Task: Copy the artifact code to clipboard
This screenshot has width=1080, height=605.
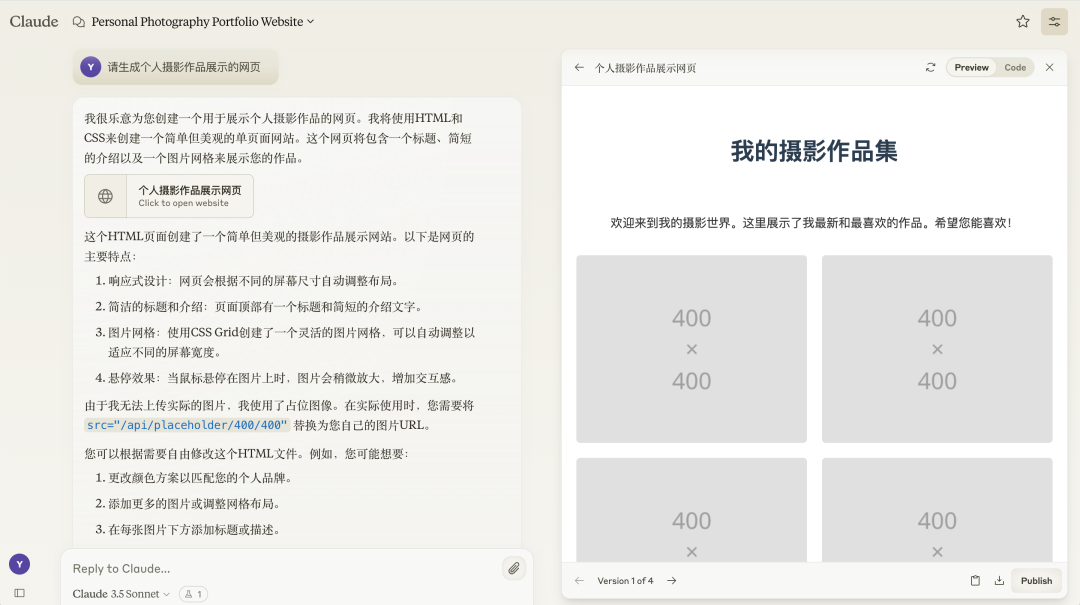Action: (x=975, y=580)
